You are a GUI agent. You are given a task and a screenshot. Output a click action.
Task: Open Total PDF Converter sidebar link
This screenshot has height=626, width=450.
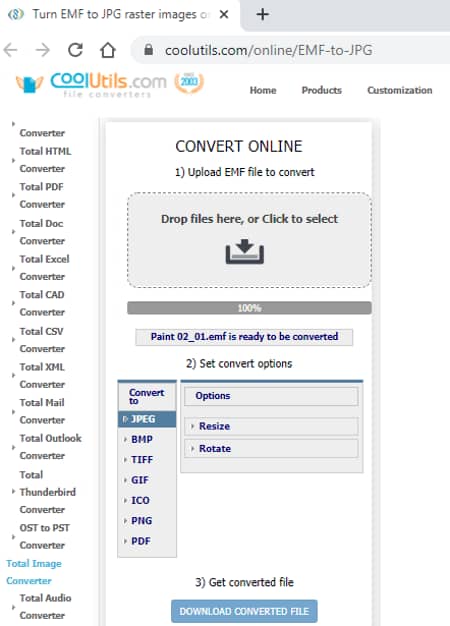pyautogui.click(x=42, y=195)
